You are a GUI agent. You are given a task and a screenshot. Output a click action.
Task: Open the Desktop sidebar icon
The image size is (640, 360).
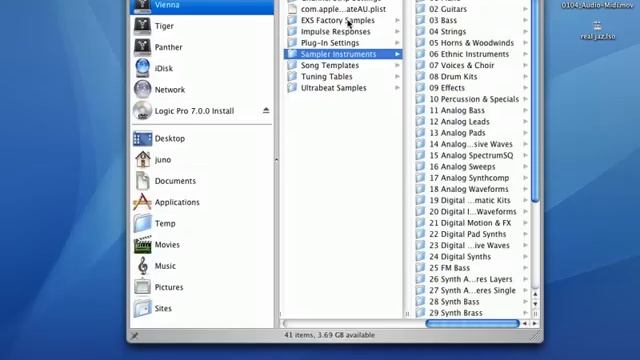pos(142,139)
